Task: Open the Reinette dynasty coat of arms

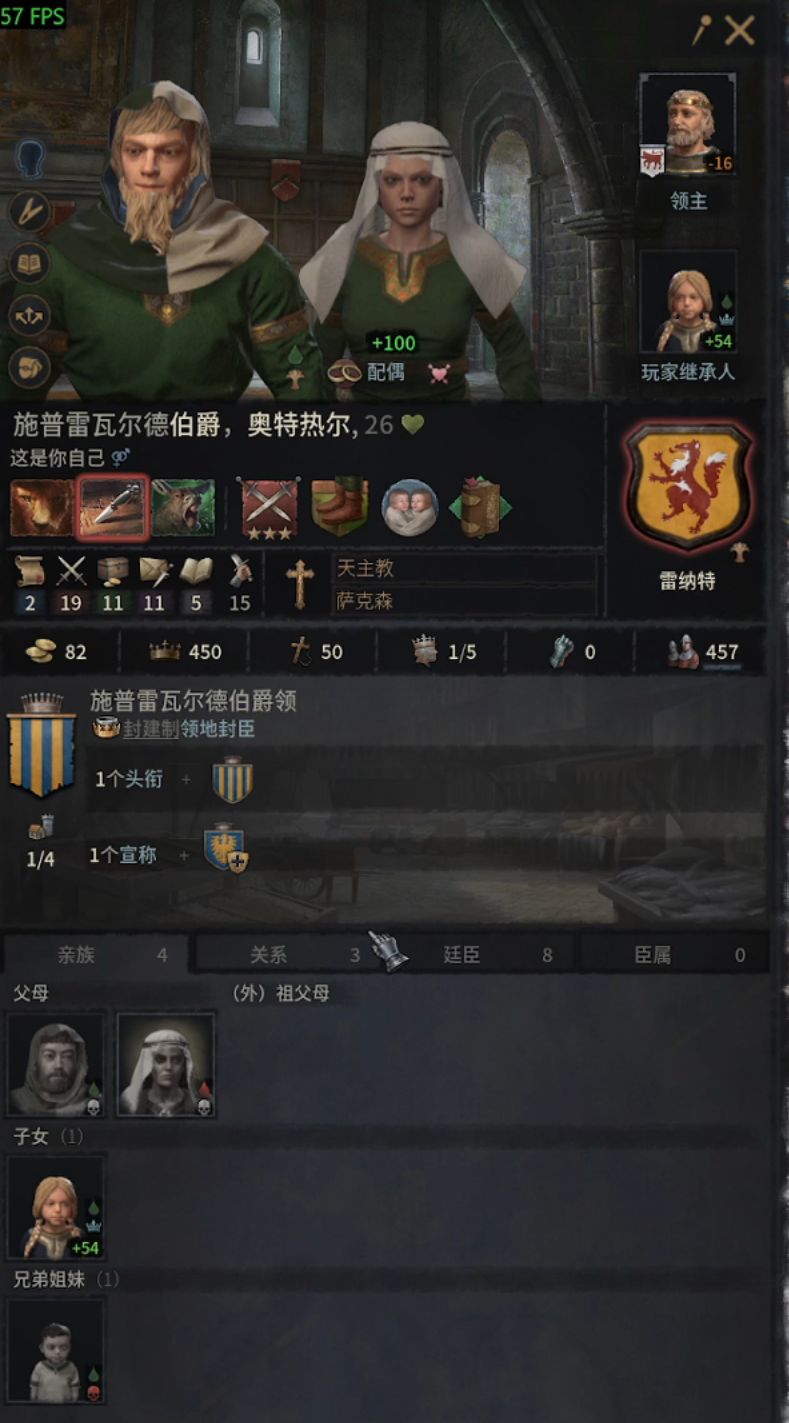Action: click(687, 485)
